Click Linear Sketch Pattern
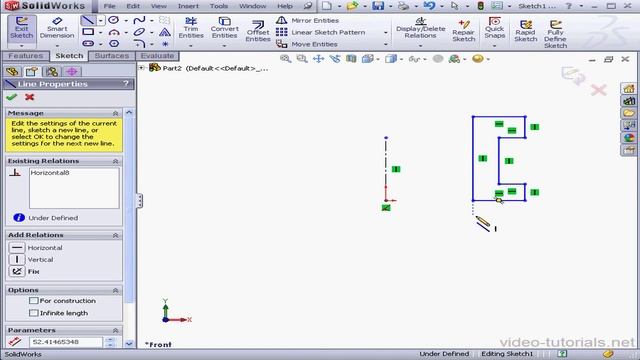Image resolution: width=640 pixels, height=360 pixels. 320,32
